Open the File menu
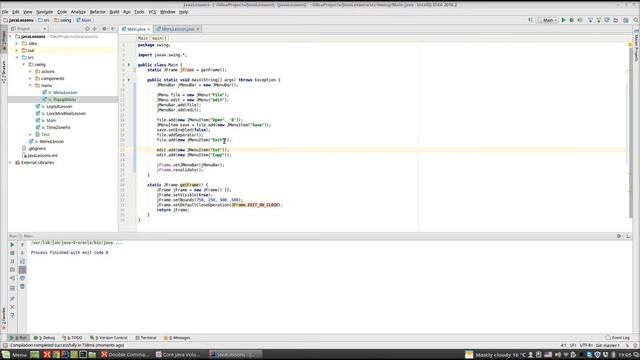Image resolution: width=640 pixels, height=360 pixels. pyautogui.click(x=5, y=12)
